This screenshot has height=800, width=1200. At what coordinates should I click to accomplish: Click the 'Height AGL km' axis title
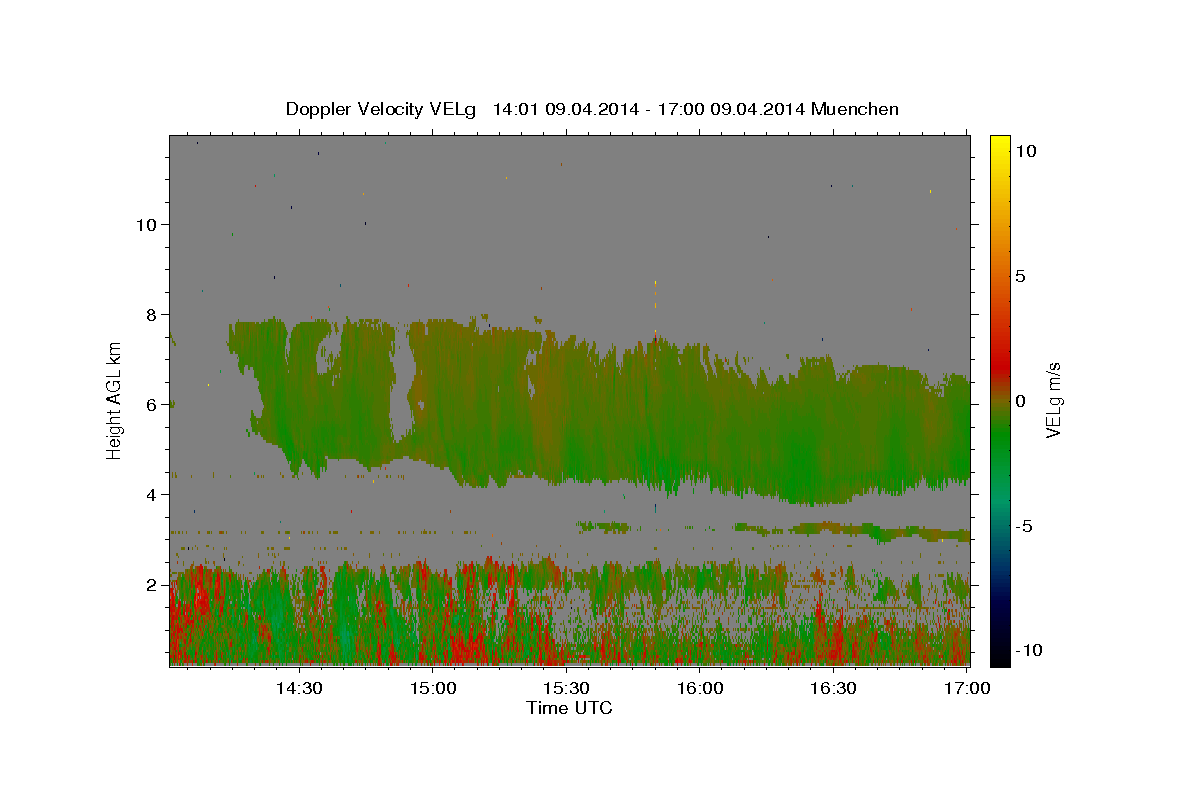(x=115, y=399)
